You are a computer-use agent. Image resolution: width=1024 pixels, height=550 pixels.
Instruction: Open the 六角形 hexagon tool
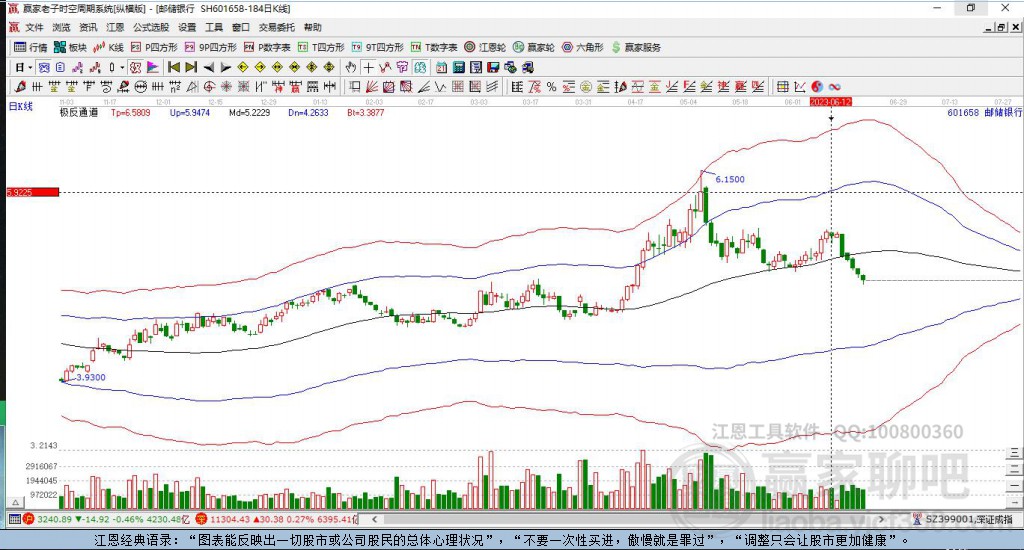(x=583, y=47)
